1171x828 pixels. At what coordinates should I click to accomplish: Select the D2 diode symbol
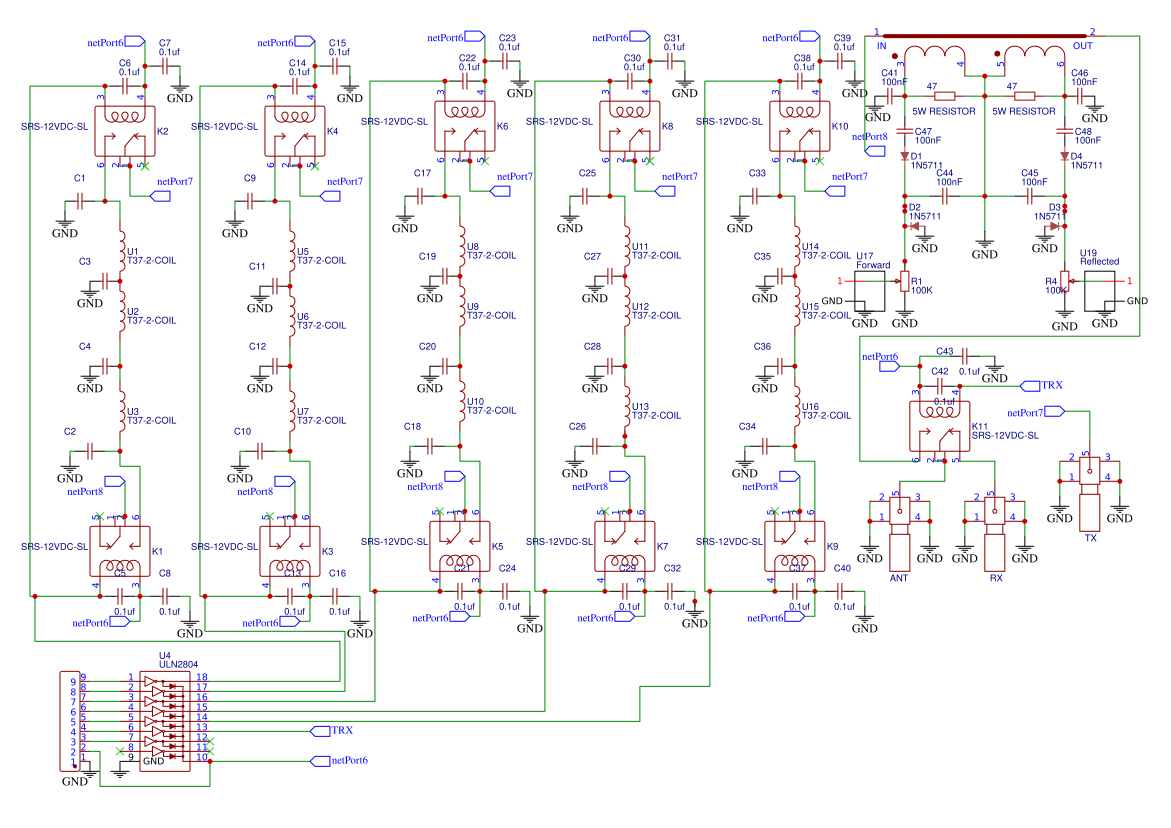tap(913, 226)
